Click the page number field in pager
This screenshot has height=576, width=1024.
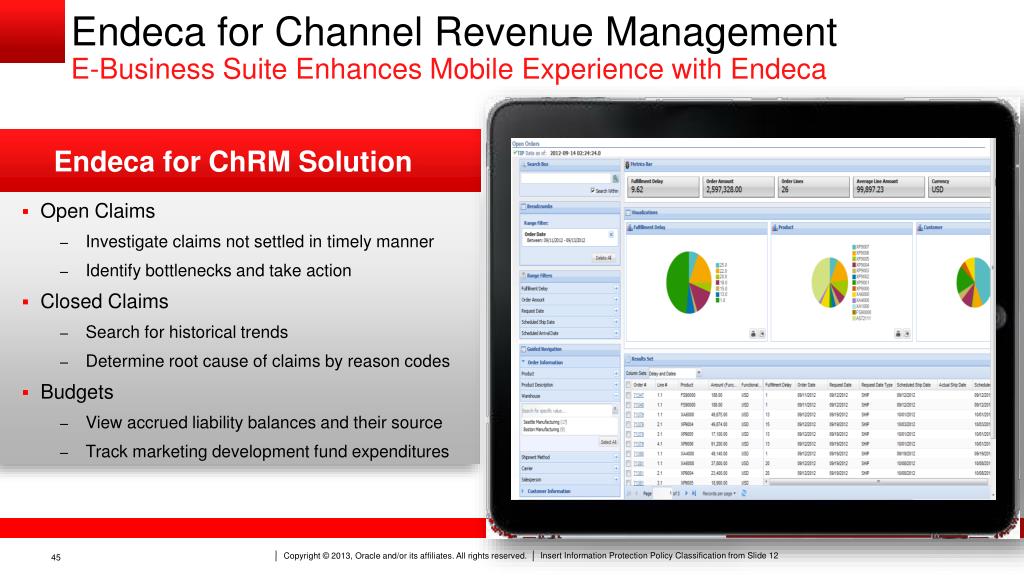pyautogui.click(x=662, y=493)
